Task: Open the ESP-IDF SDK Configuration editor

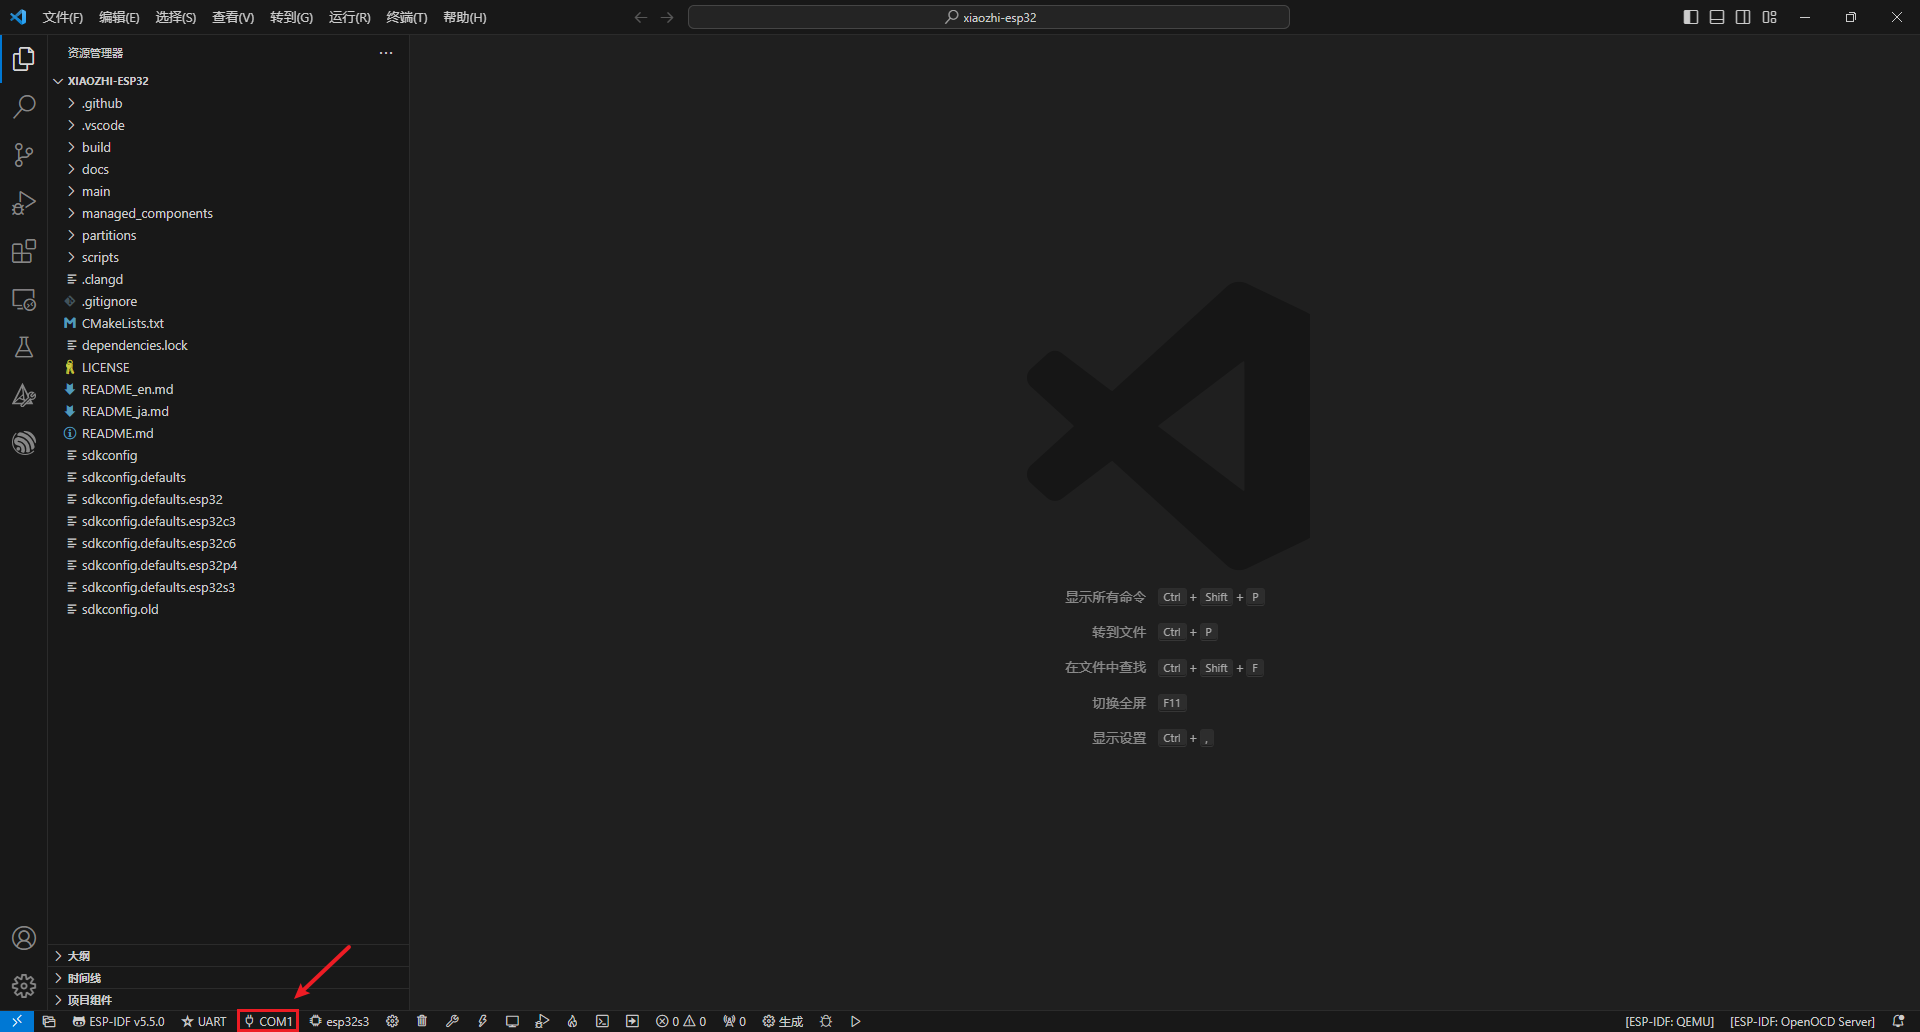Action: (x=392, y=1021)
